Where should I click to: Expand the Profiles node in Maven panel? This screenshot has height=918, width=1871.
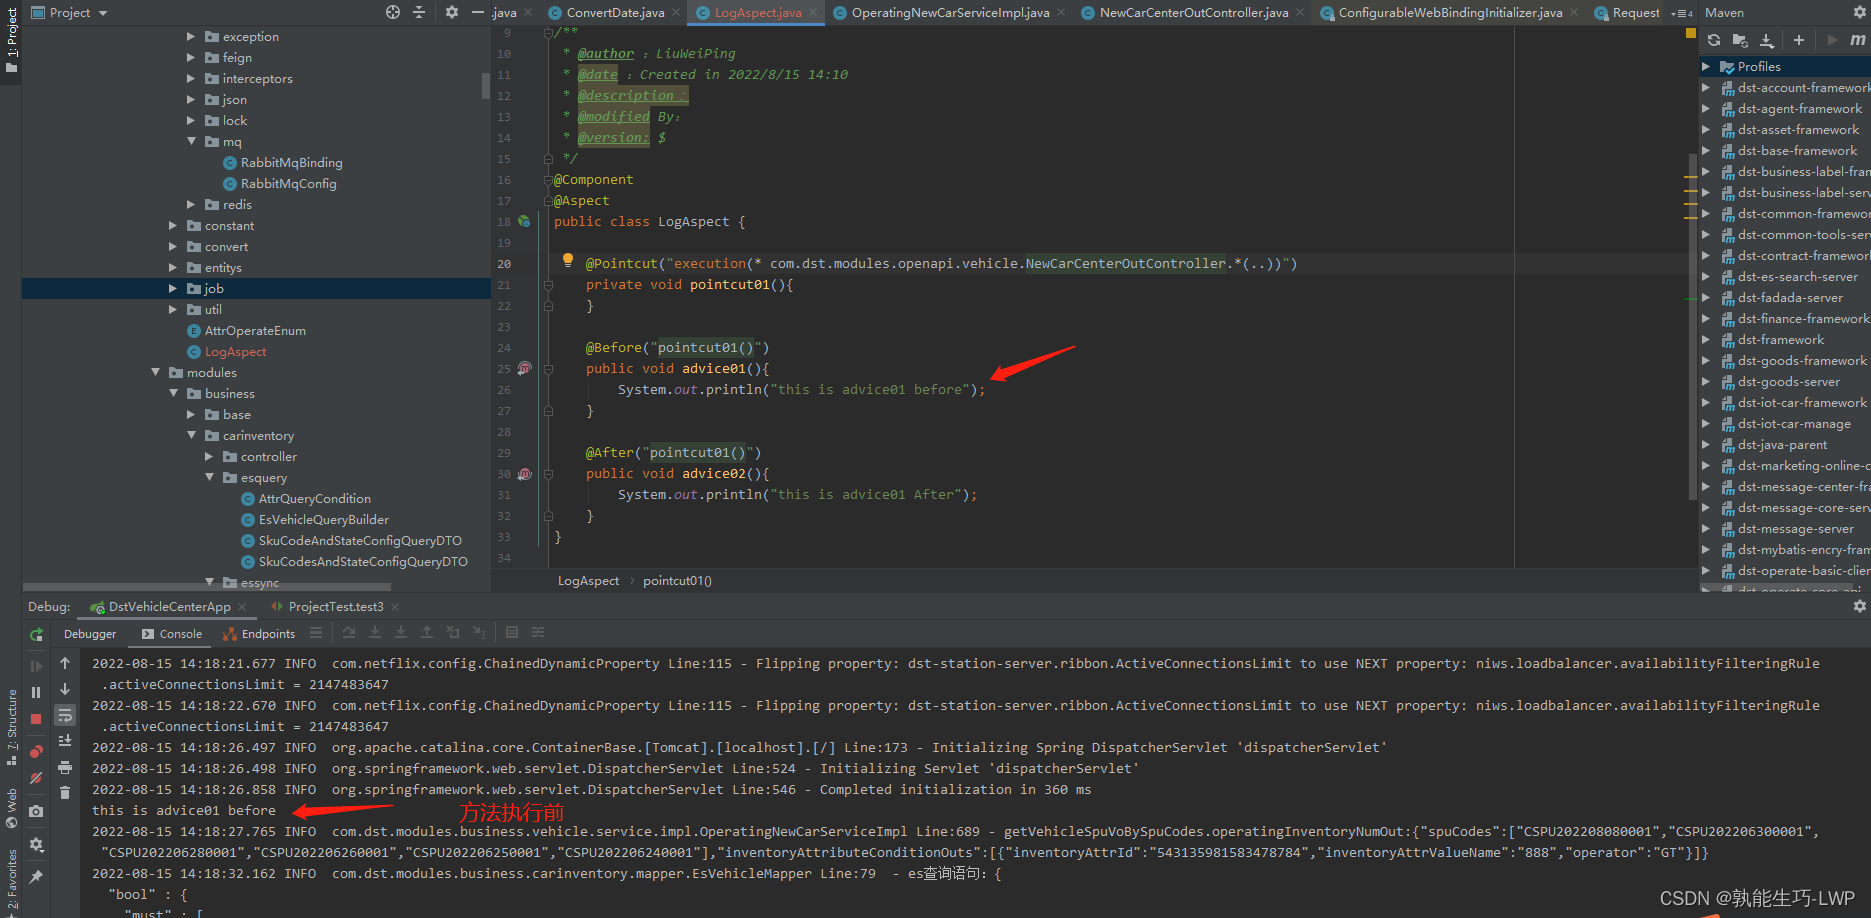(1707, 66)
